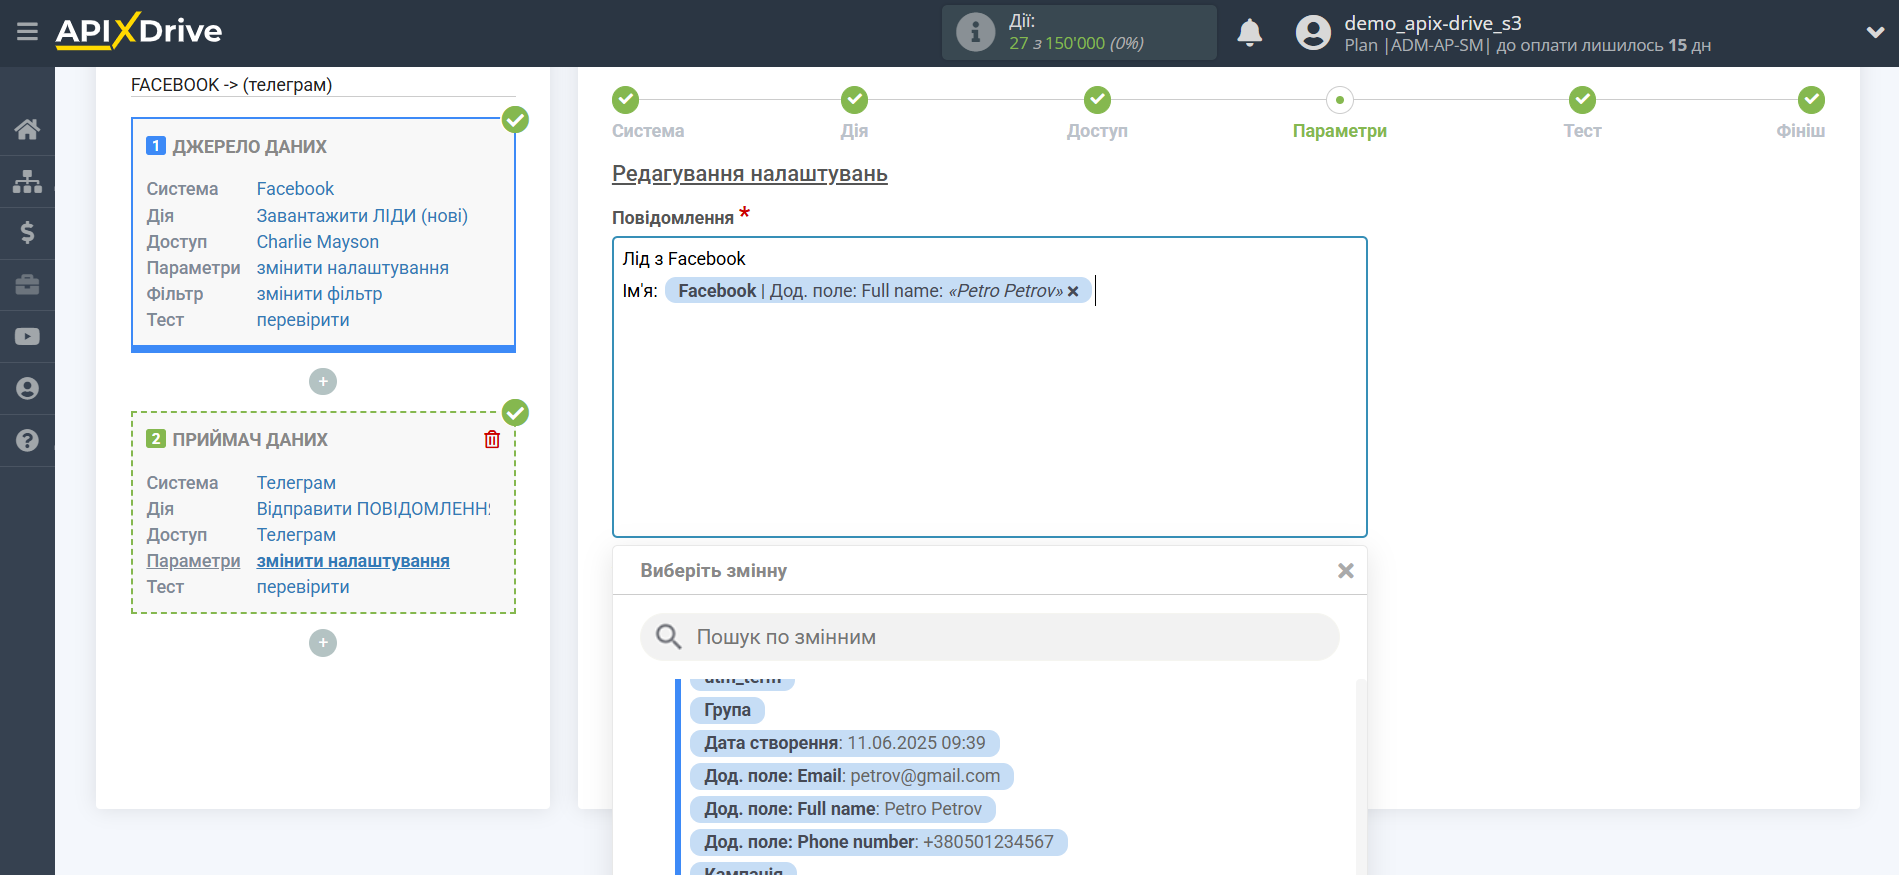Go to the Дія step

[854, 113]
